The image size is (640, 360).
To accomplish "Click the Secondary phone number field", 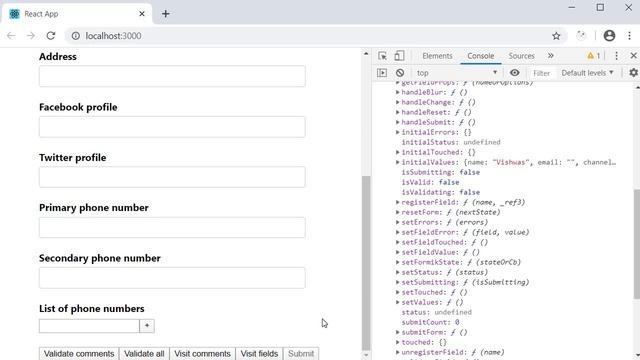I will point(172,278).
